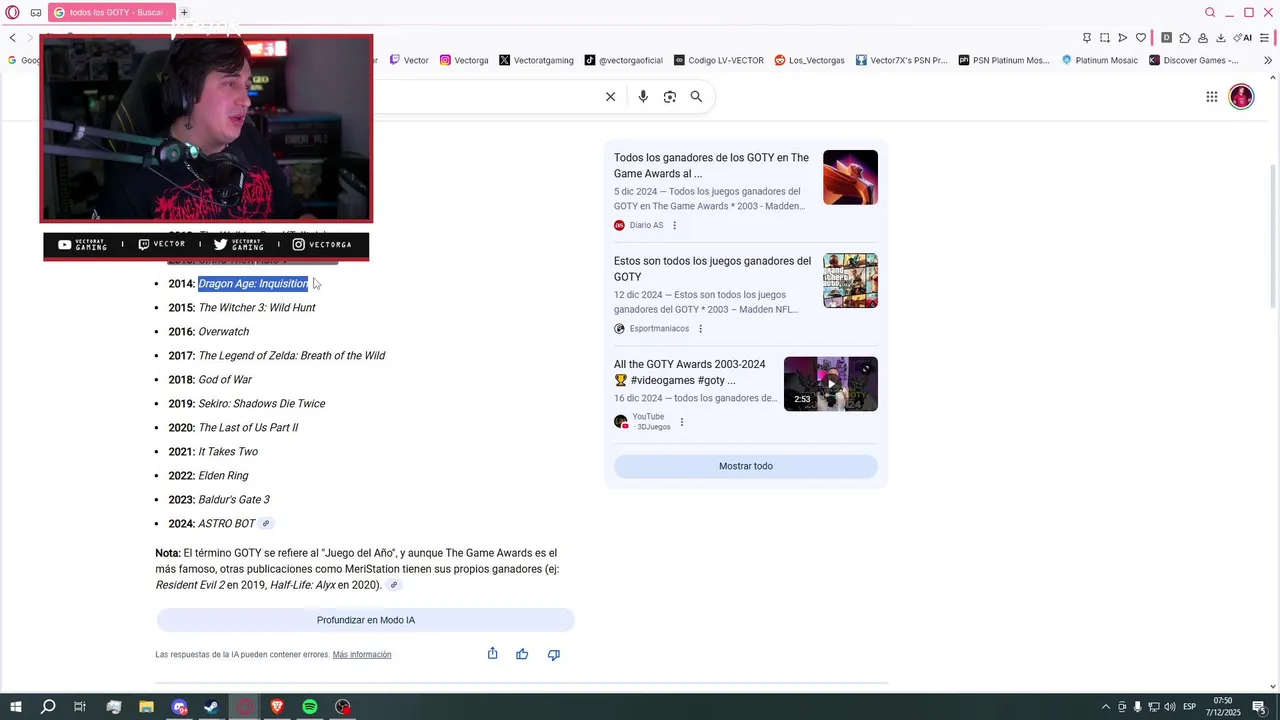Open the Platinum Mosaic bookmark

(x=1099, y=60)
